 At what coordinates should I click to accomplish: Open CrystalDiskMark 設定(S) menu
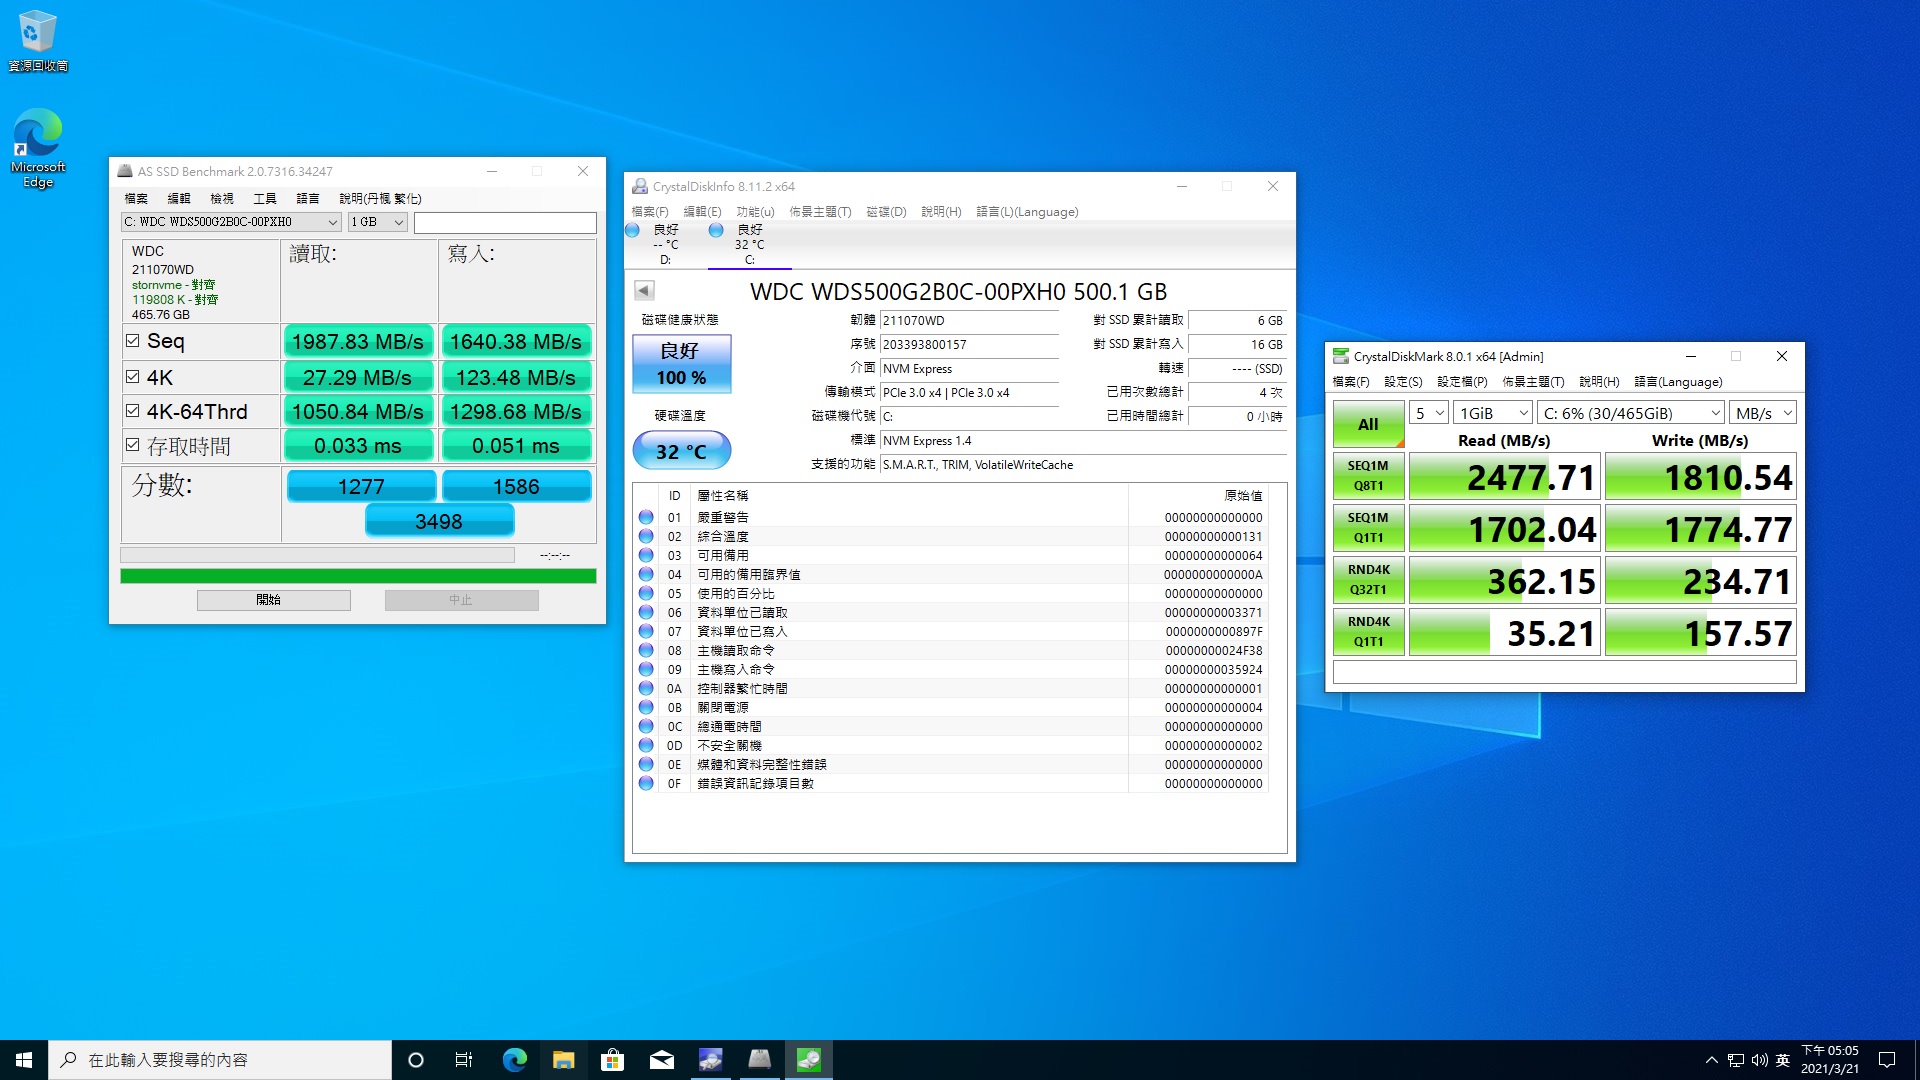coord(1403,382)
